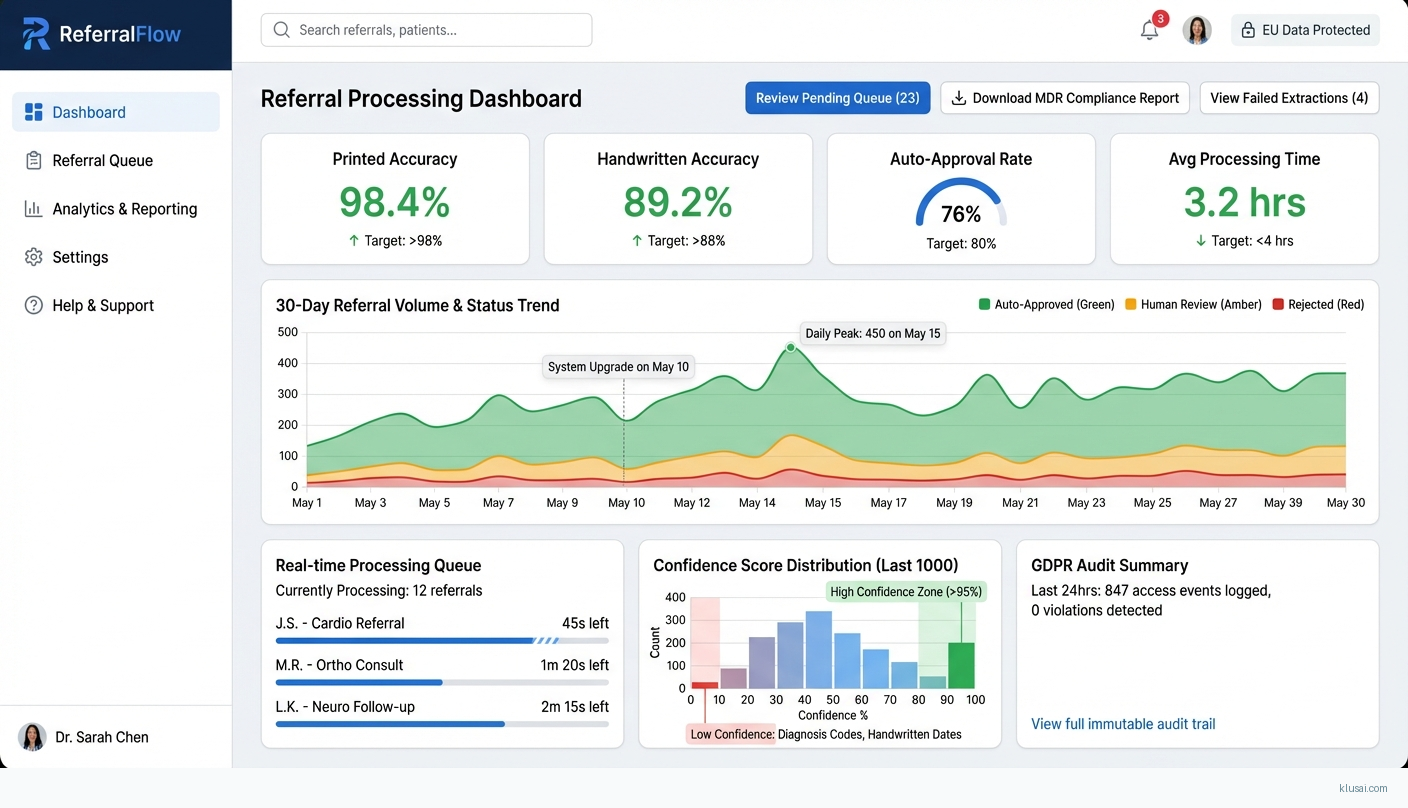
Task: Toggle Rejected red legend item
Action: 1318,305
